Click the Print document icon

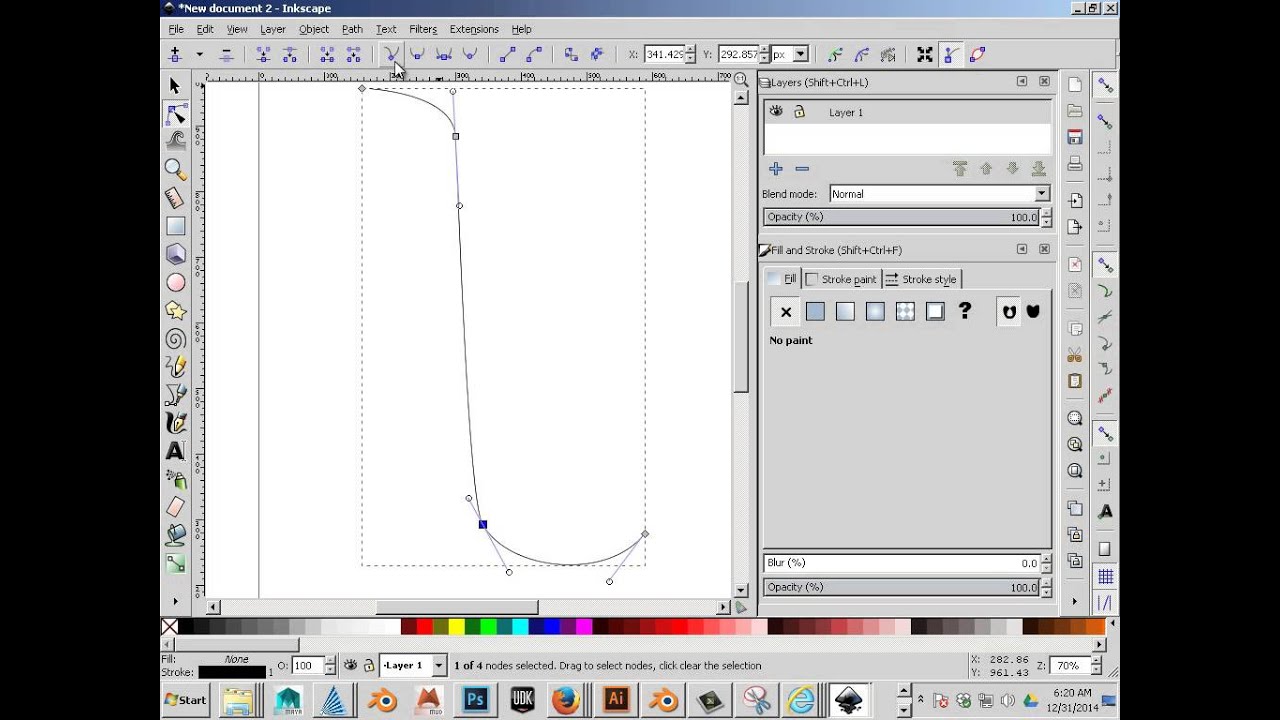(1075, 163)
